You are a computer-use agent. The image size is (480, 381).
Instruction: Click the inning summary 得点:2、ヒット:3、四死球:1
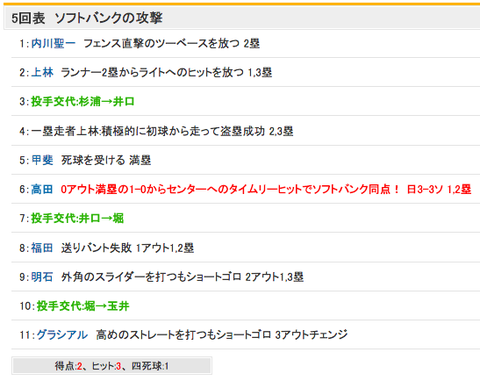click(112, 366)
